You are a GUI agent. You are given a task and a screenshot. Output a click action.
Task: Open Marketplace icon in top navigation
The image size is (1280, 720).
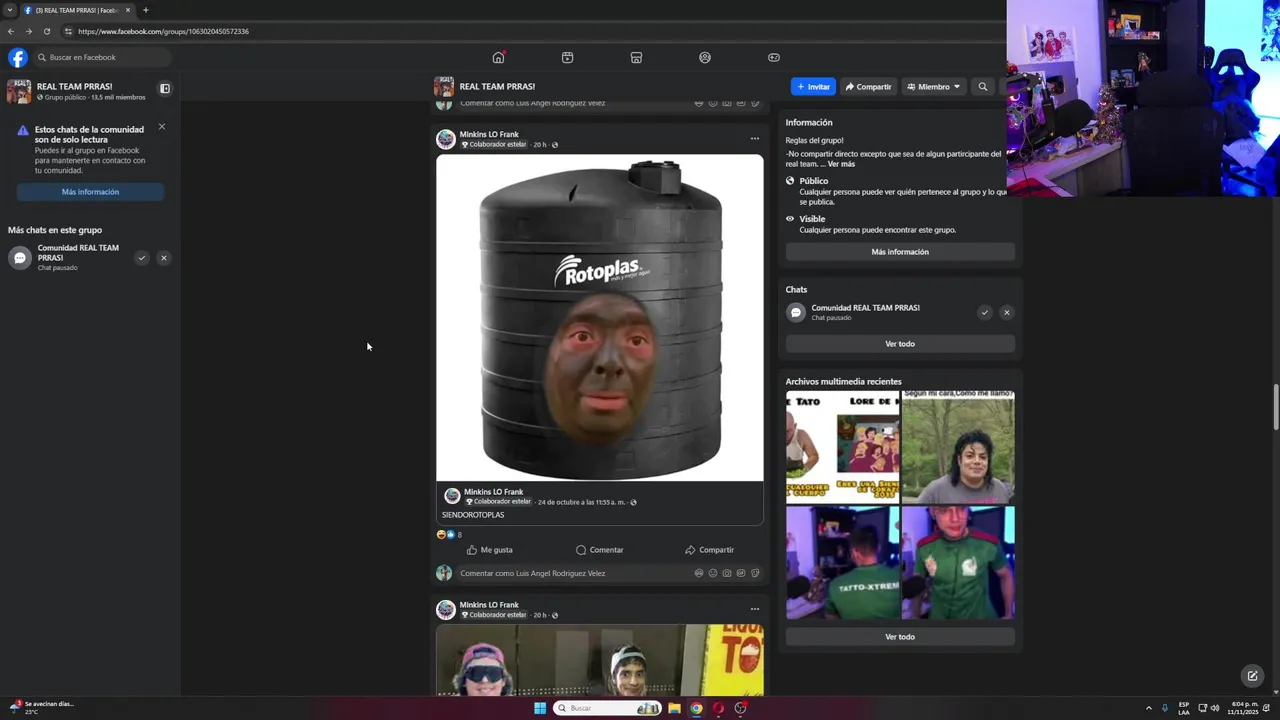coord(636,57)
